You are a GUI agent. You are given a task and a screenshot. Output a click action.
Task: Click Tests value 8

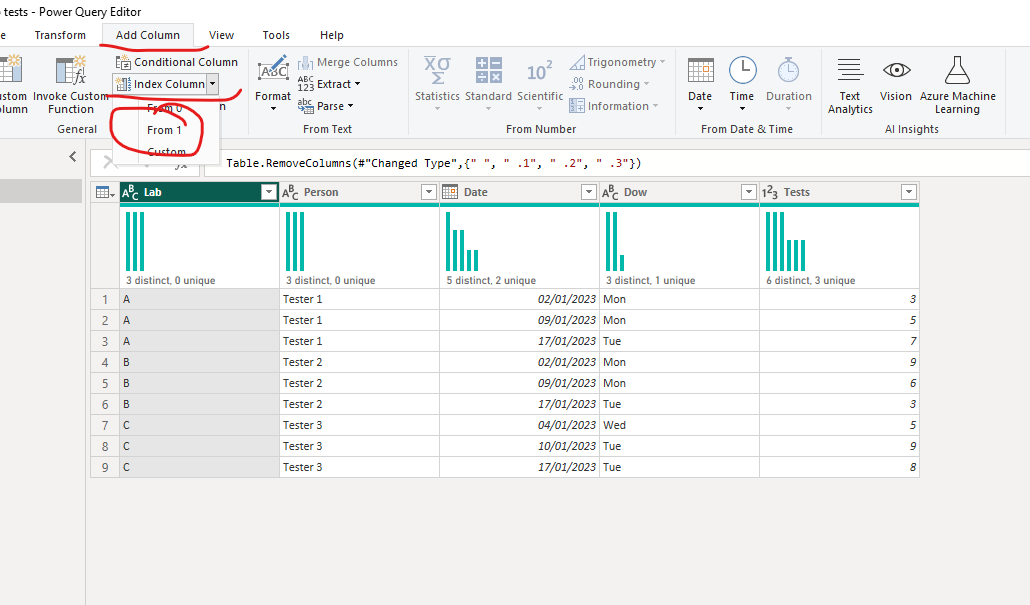[840, 467]
